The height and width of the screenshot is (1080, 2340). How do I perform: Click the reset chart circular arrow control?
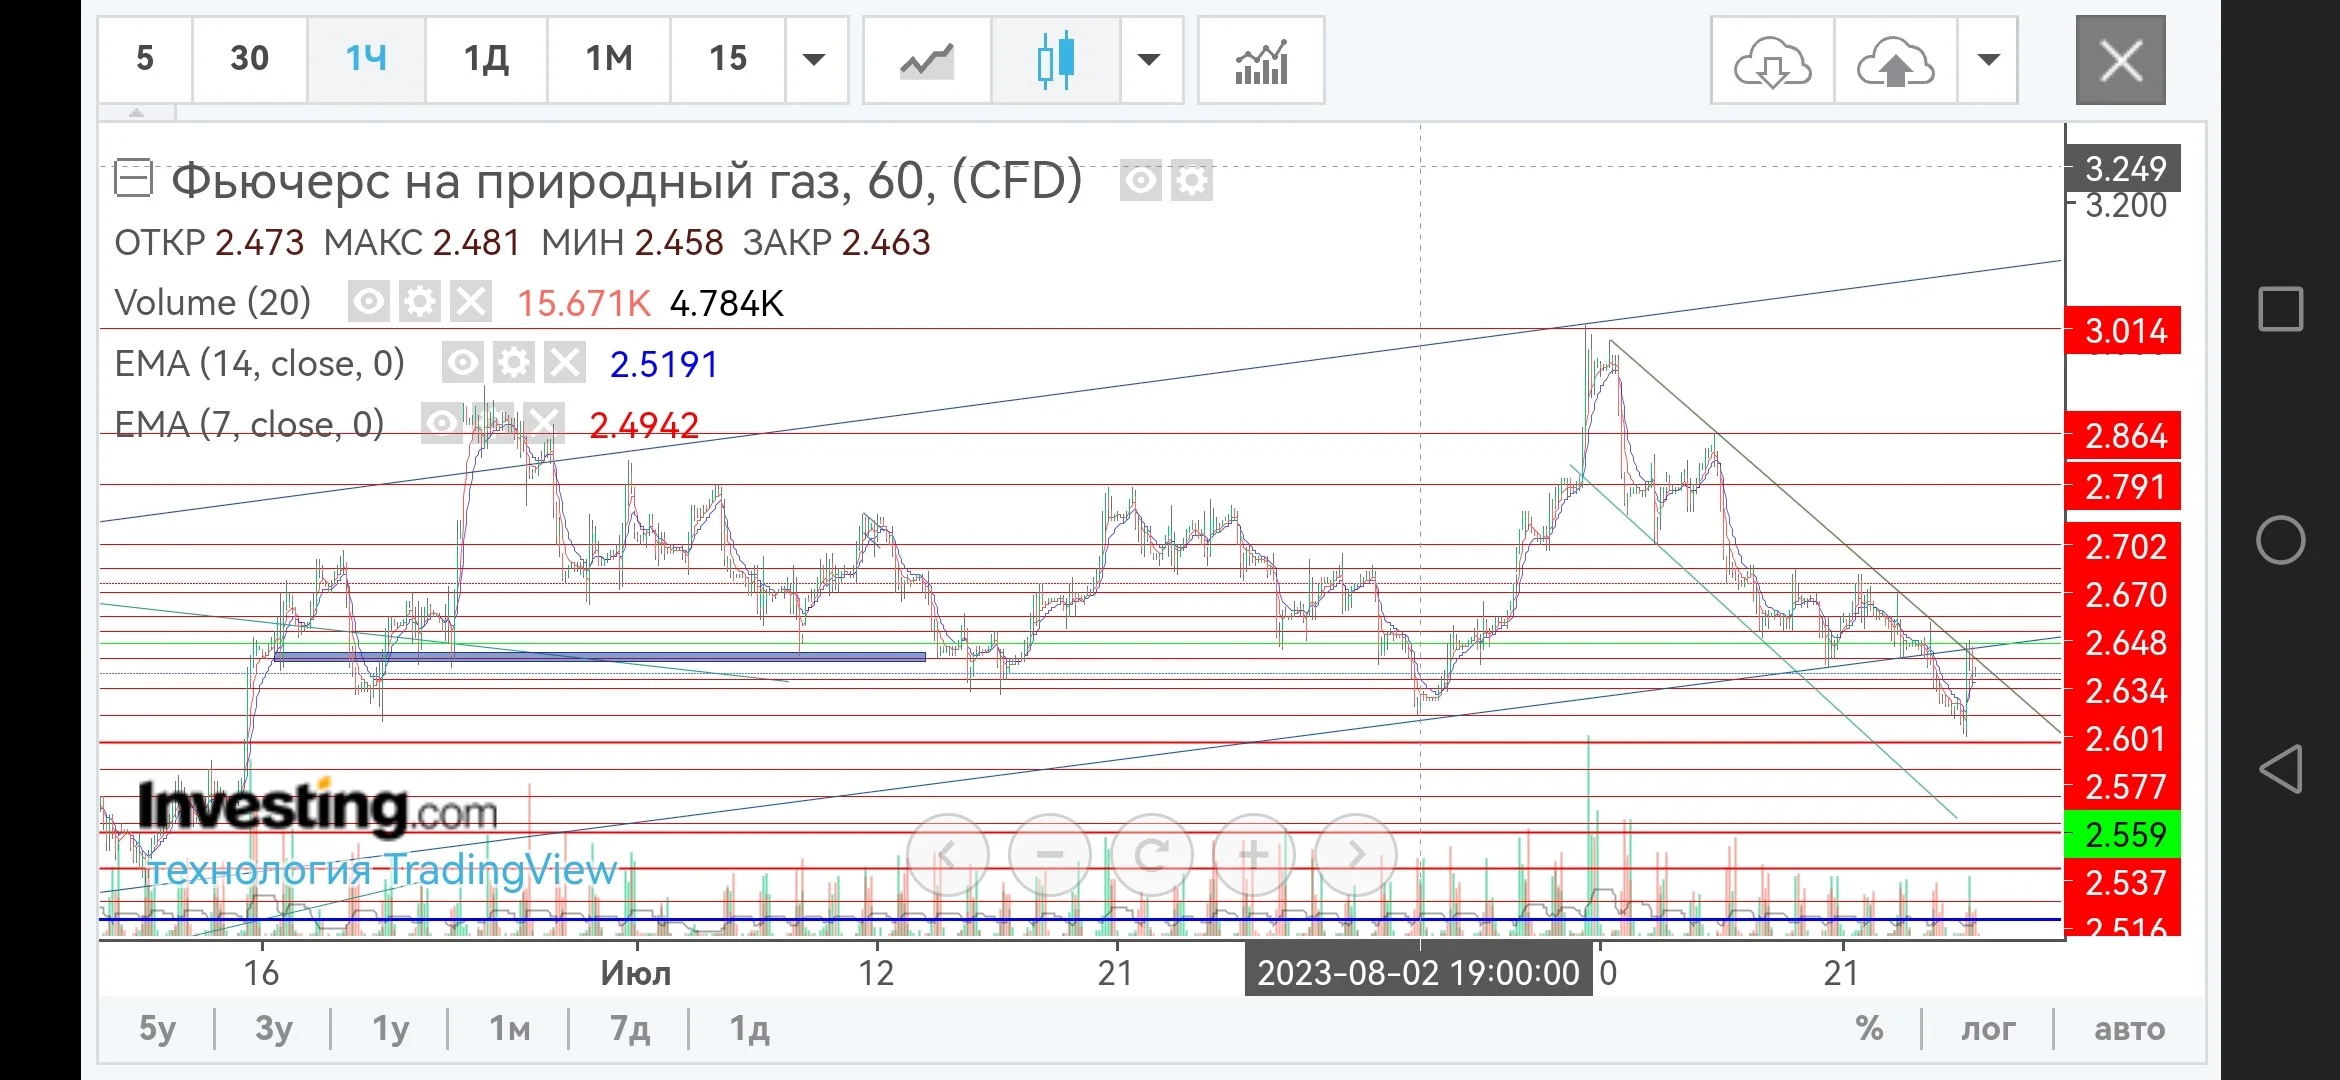click(x=1151, y=854)
